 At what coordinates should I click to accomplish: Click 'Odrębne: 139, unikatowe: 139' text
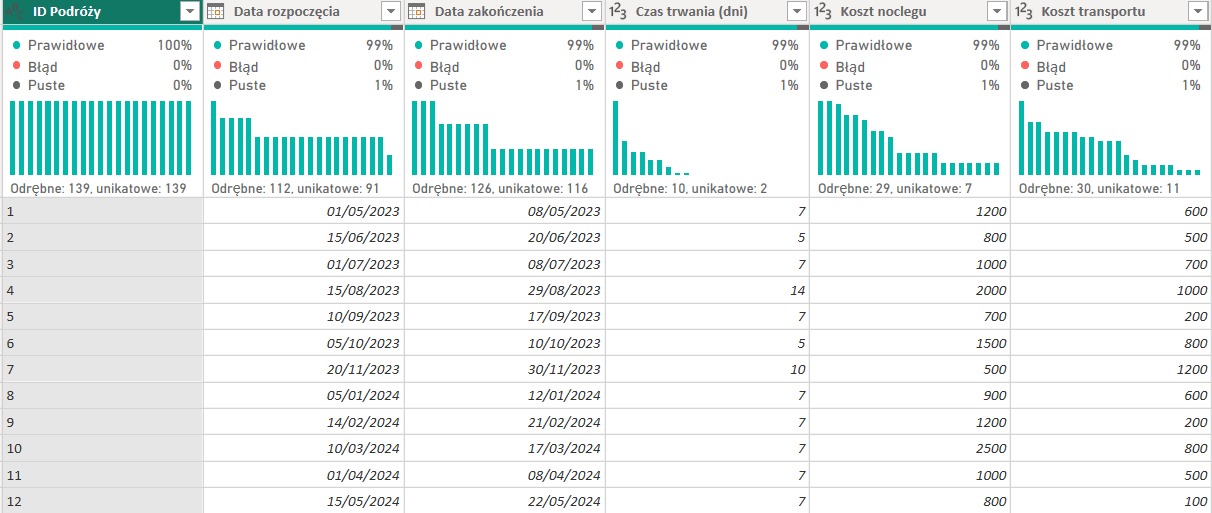click(98, 188)
